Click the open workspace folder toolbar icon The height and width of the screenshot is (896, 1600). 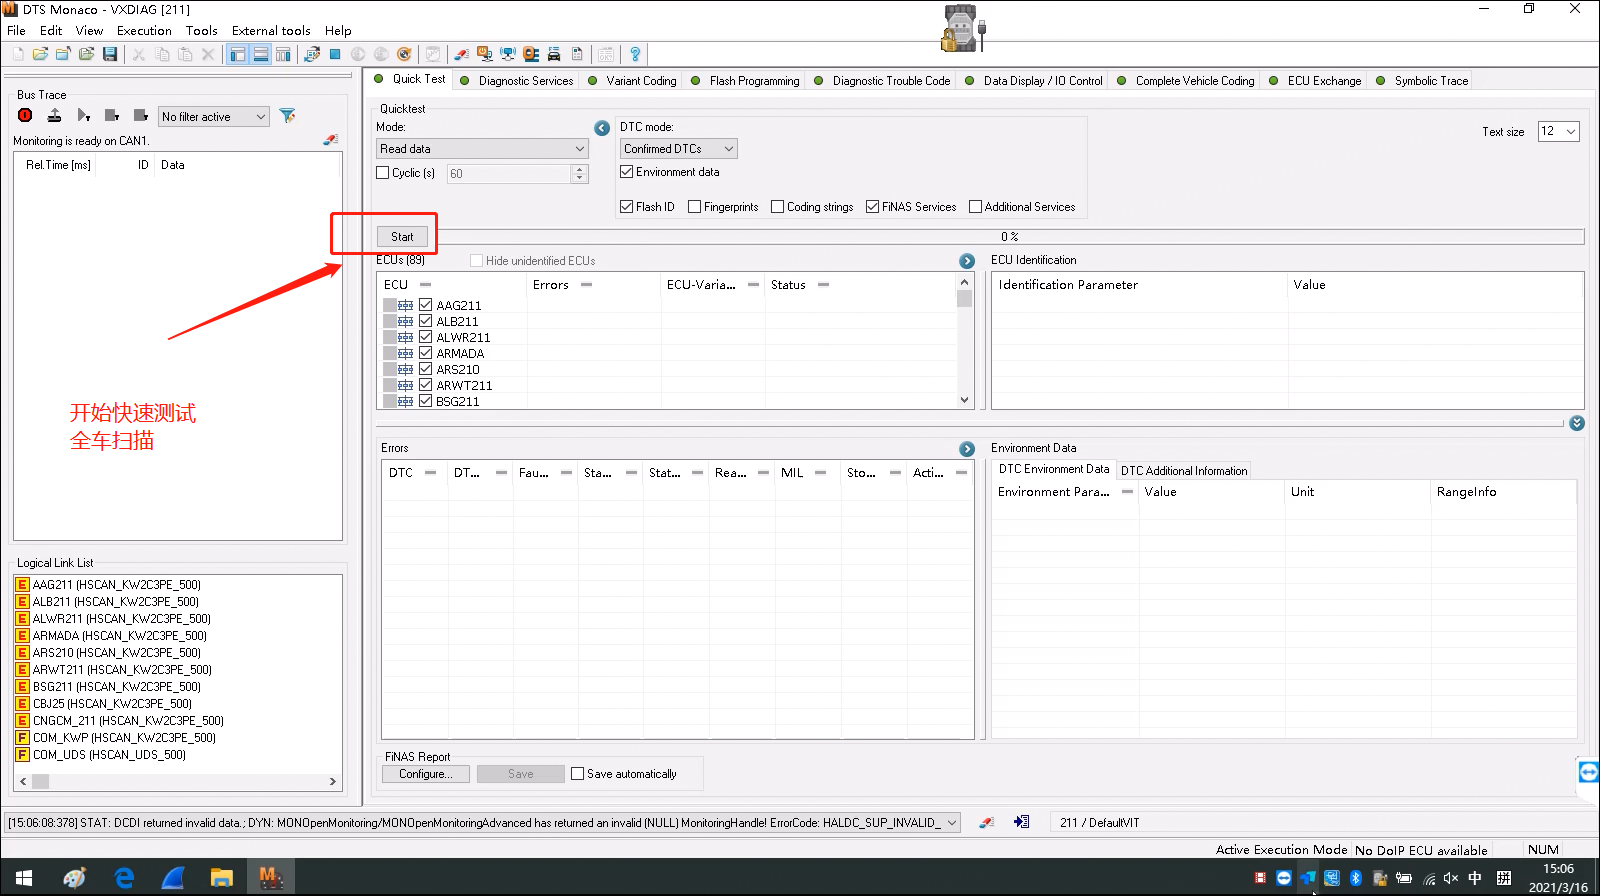(40, 54)
